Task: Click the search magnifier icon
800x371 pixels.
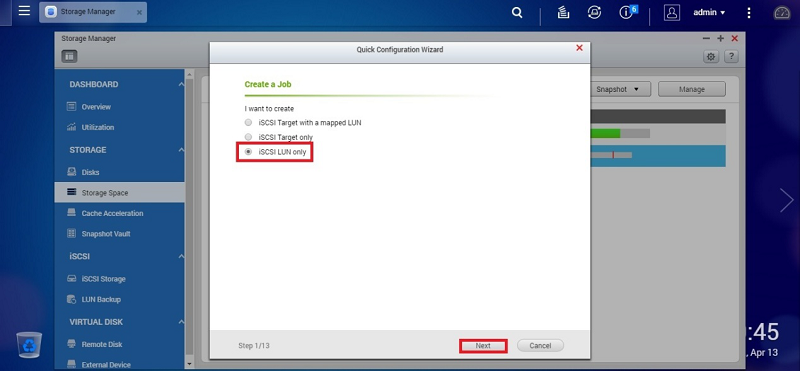Action: 517,13
